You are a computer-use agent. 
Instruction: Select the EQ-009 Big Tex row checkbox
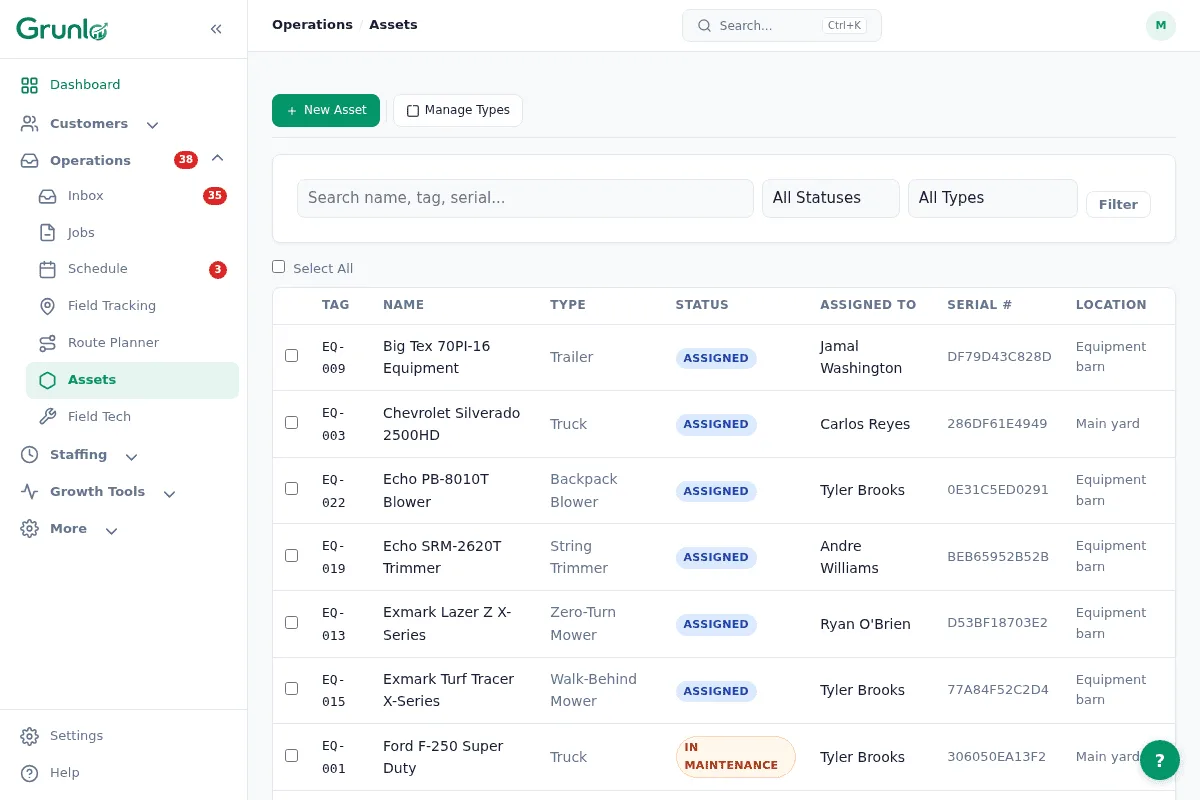tap(292, 356)
